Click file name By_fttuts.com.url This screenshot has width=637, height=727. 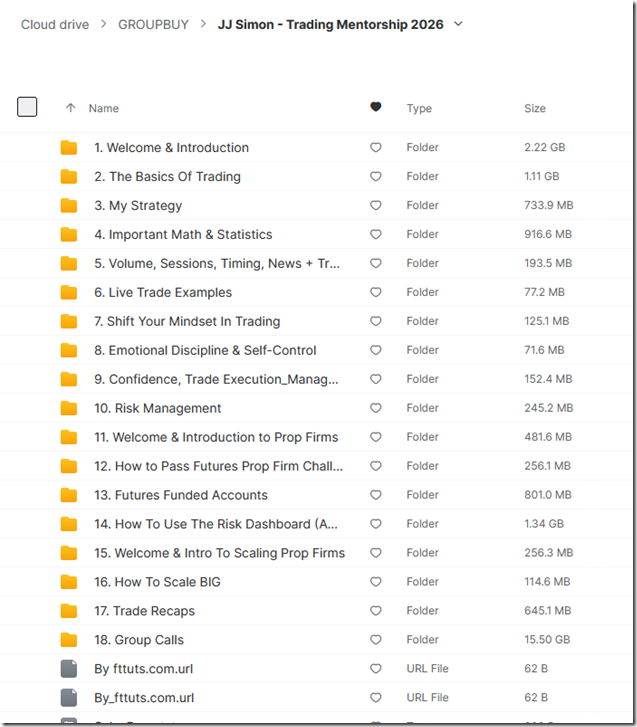click(x=144, y=697)
